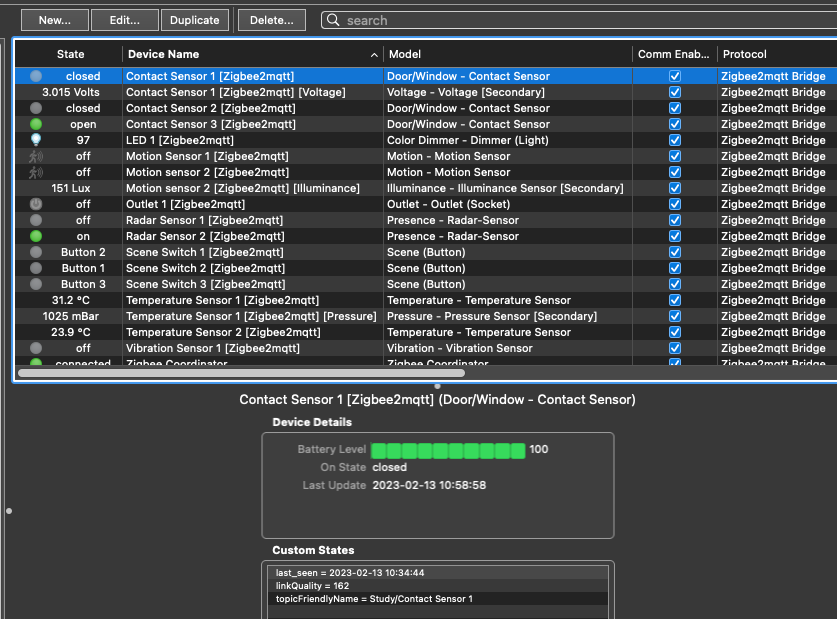The width and height of the screenshot is (837, 619).
Task: Click the sort arrow in Device Name header
Action: click(374, 54)
